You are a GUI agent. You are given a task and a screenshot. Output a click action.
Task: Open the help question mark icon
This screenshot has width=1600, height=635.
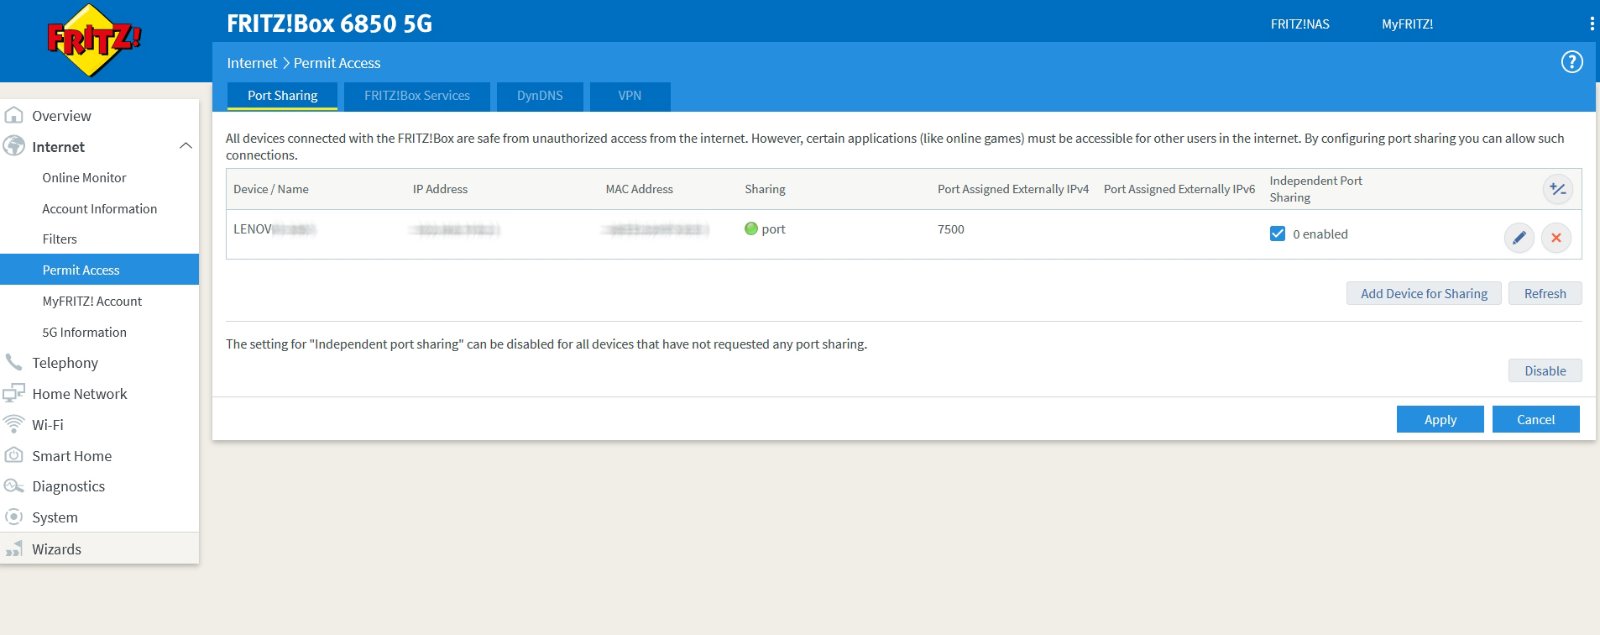pos(1572,62)
